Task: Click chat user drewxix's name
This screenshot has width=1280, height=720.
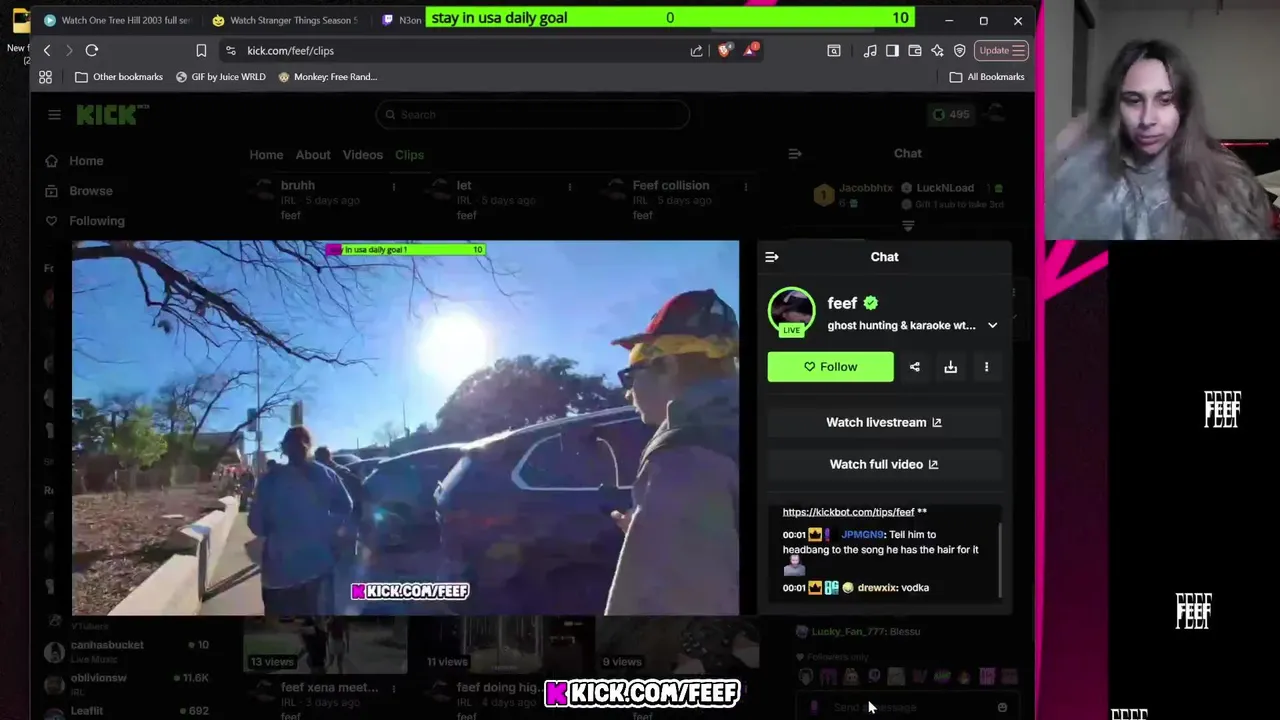Action: (x=876, y=588)
